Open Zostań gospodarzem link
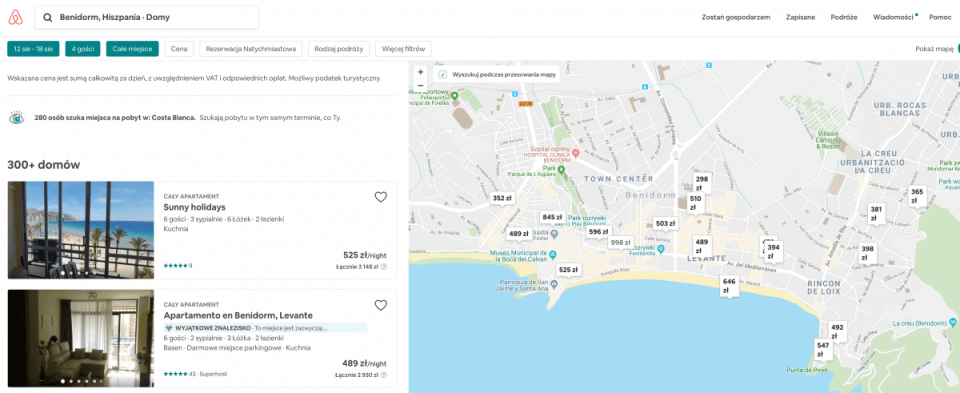 pos(735,17)
